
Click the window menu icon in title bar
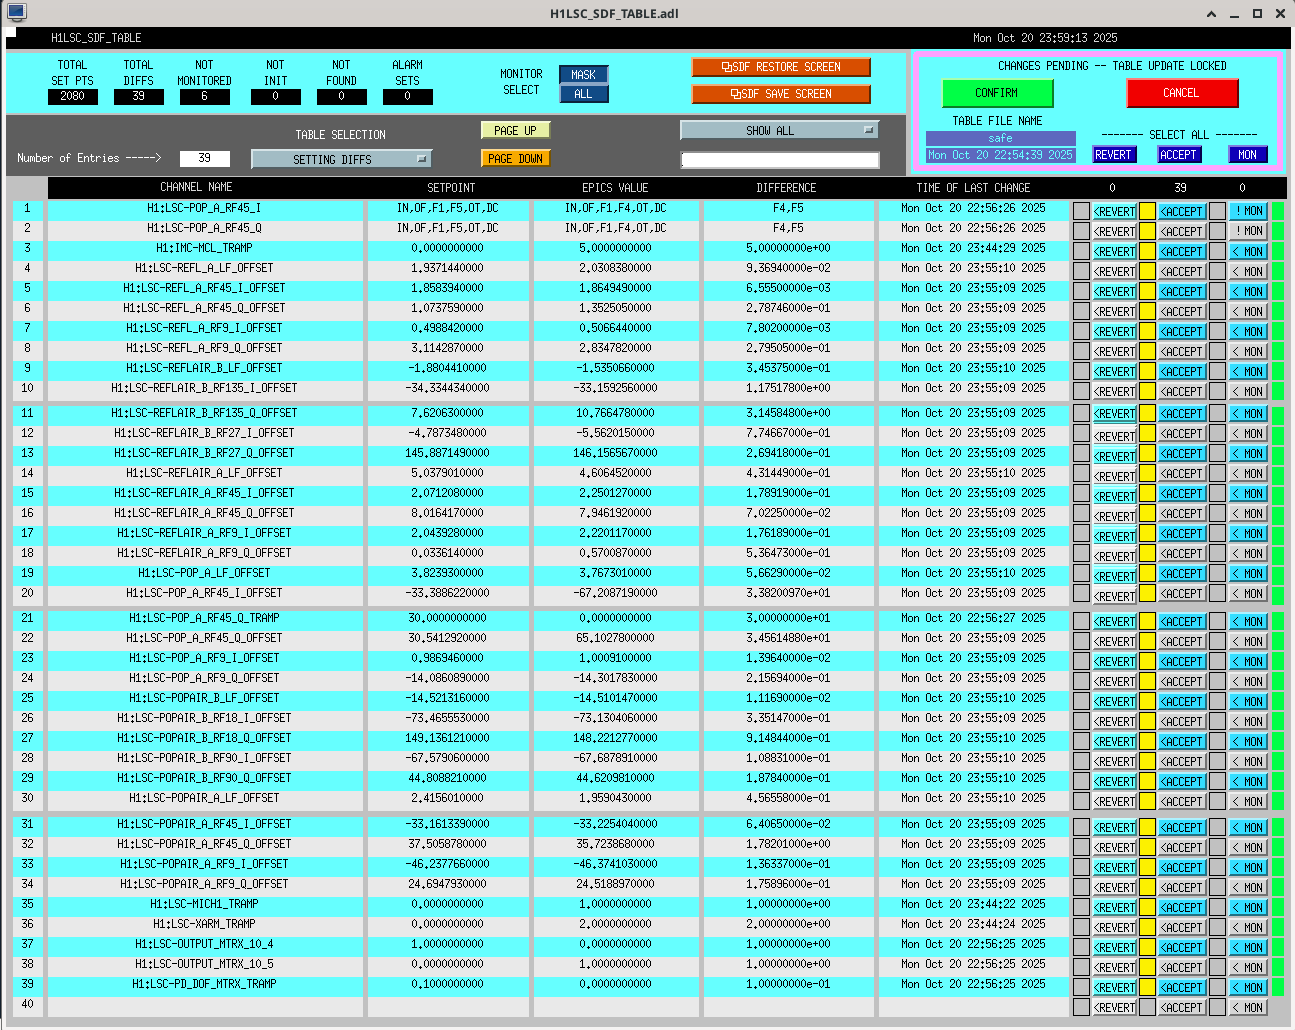[x=16, y=13]
